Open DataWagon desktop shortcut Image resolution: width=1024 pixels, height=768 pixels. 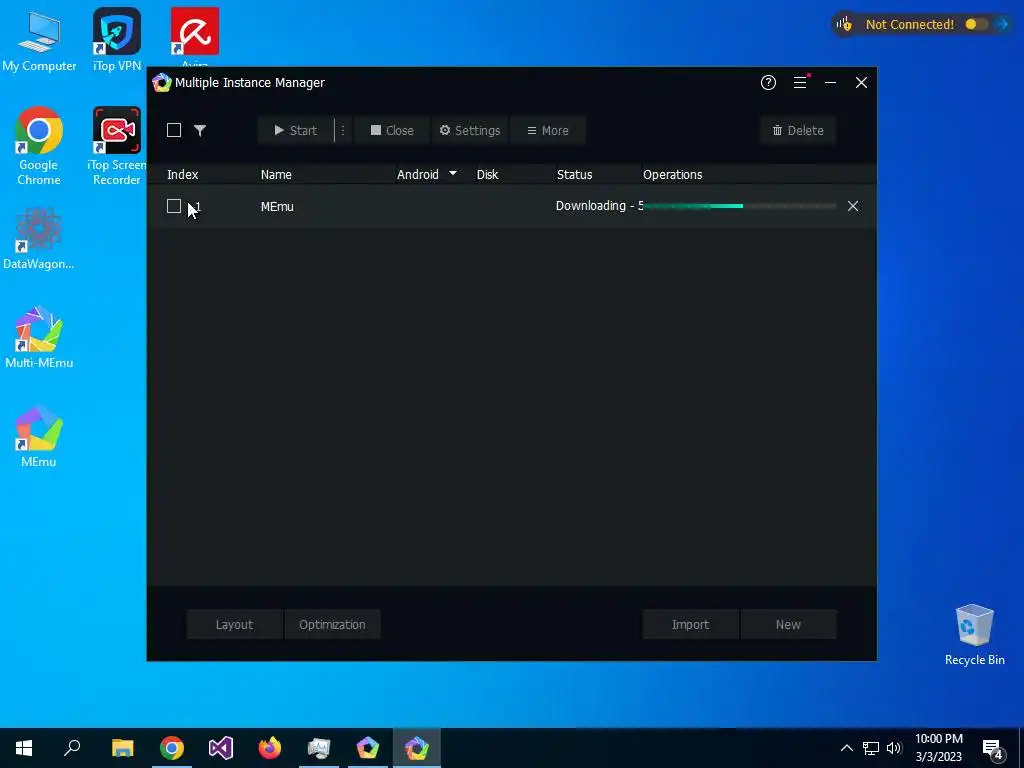click(x=39, y=238)
